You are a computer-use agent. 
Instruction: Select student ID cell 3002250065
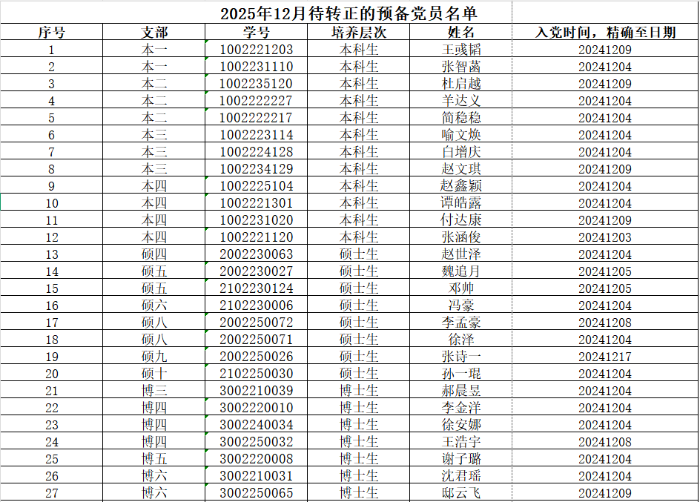256,493
